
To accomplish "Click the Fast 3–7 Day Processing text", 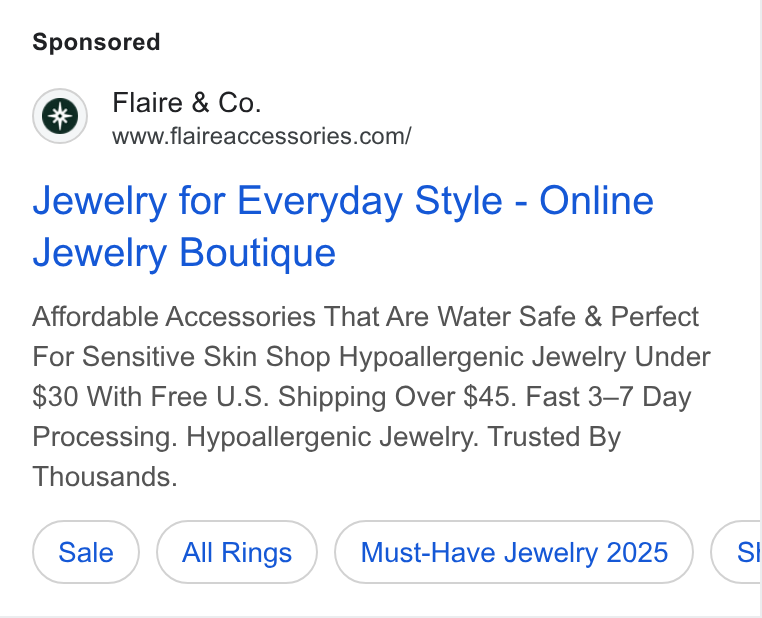I will pyautogui.click(x=362, y=416).
